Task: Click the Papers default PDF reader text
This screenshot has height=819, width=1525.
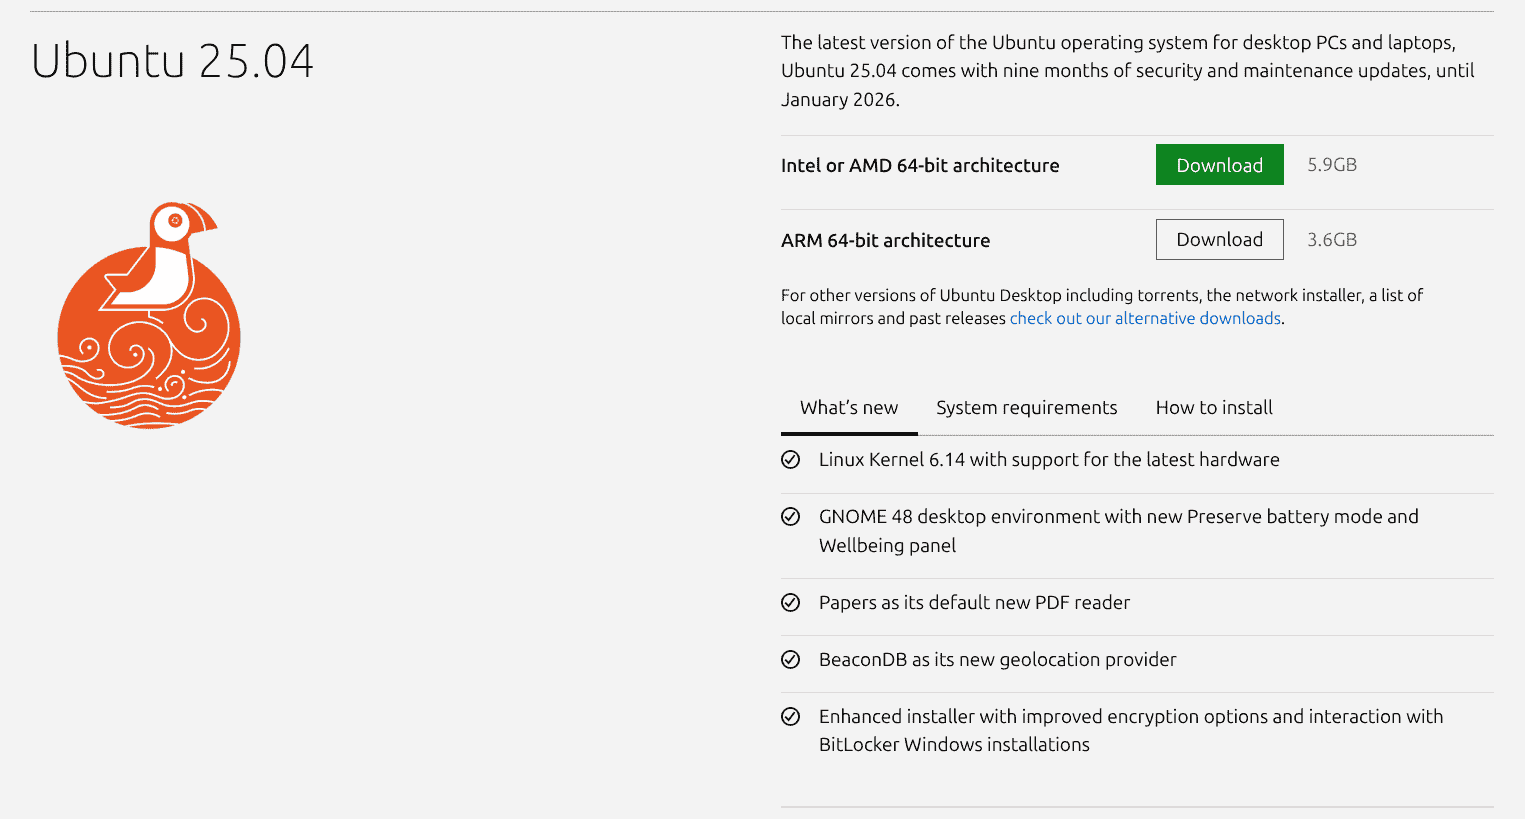Action: click(x=974, y=603)
